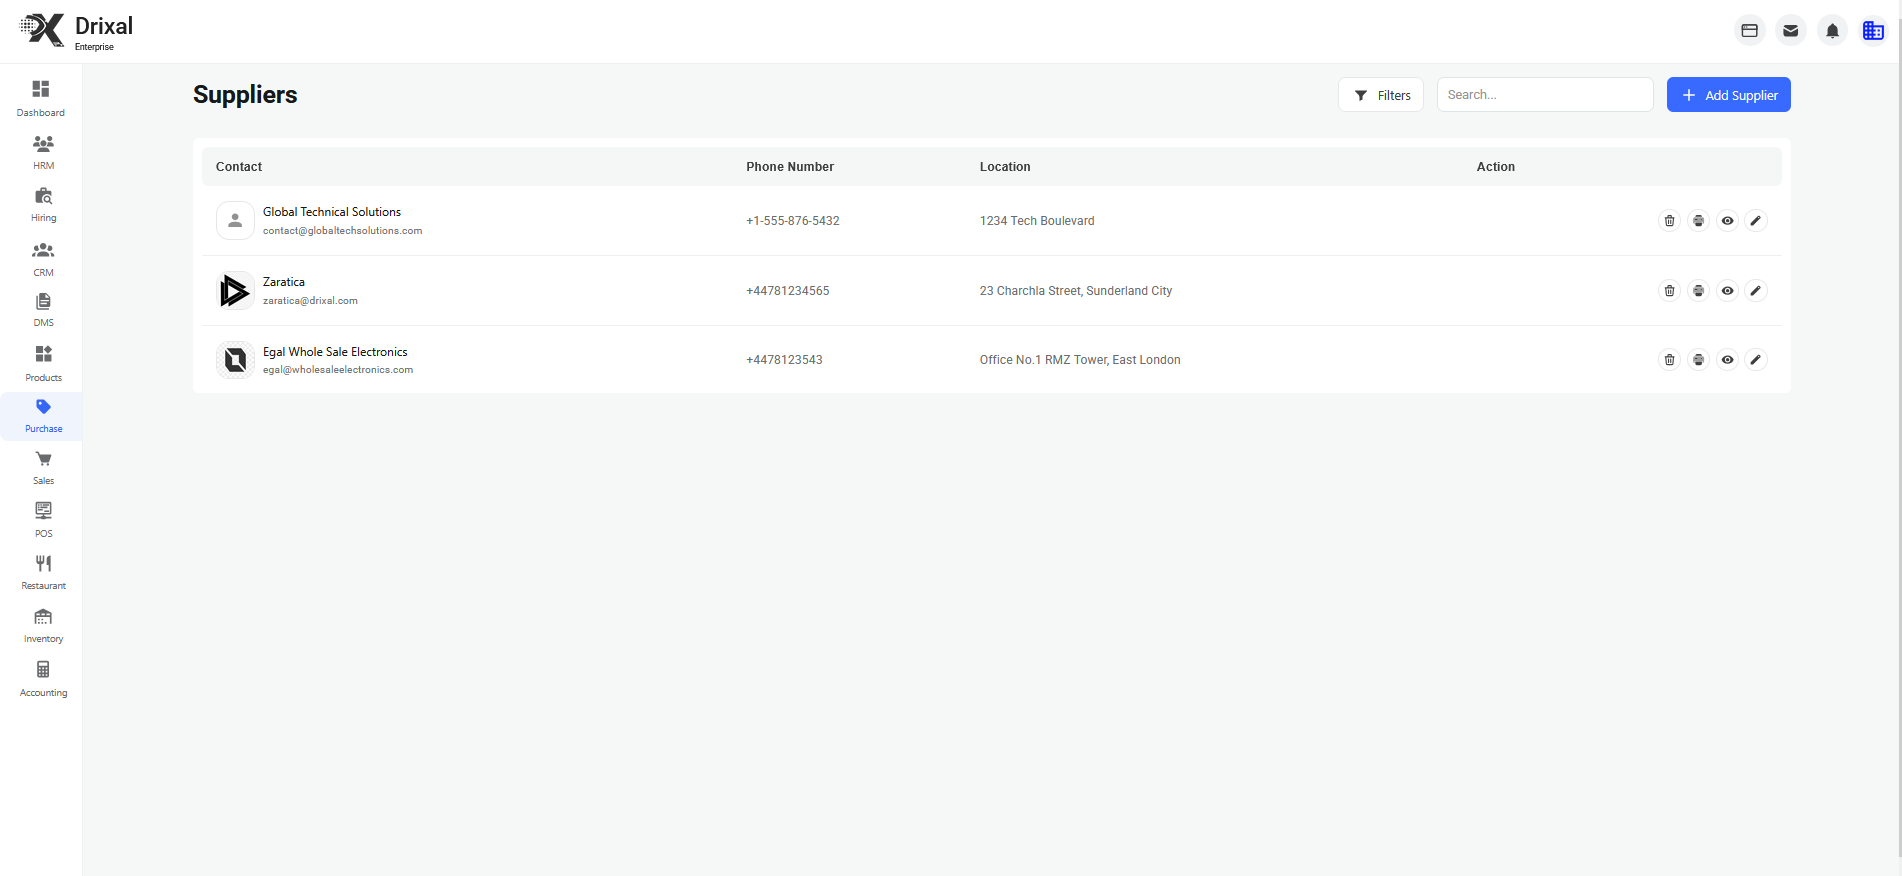Open the notifications bell
The width and height of the screenshot is (1902, 876).
tap(1832, 31)
